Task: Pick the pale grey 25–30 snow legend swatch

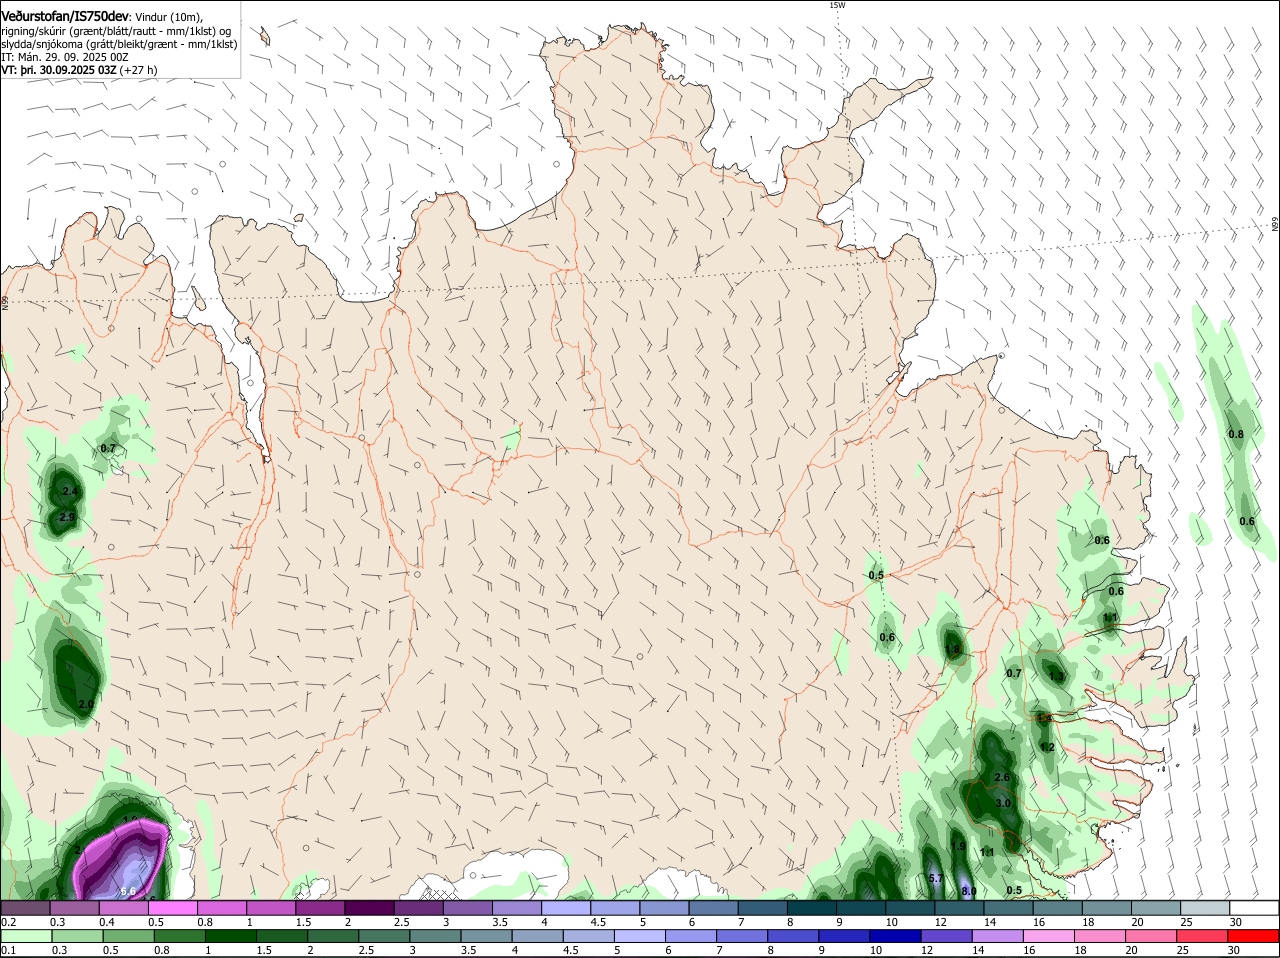Action: (x=1204, y=908)
